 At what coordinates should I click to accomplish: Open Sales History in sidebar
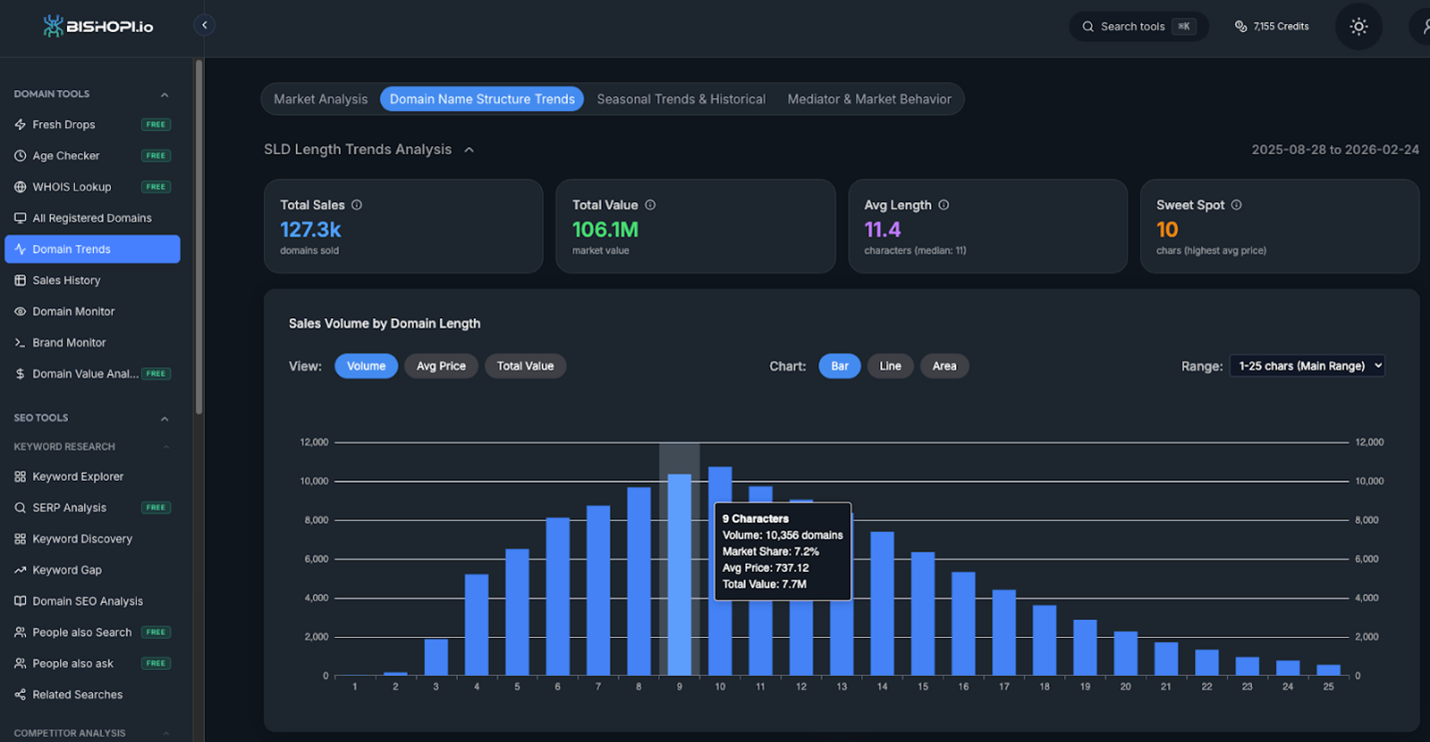tap(66, 281)
